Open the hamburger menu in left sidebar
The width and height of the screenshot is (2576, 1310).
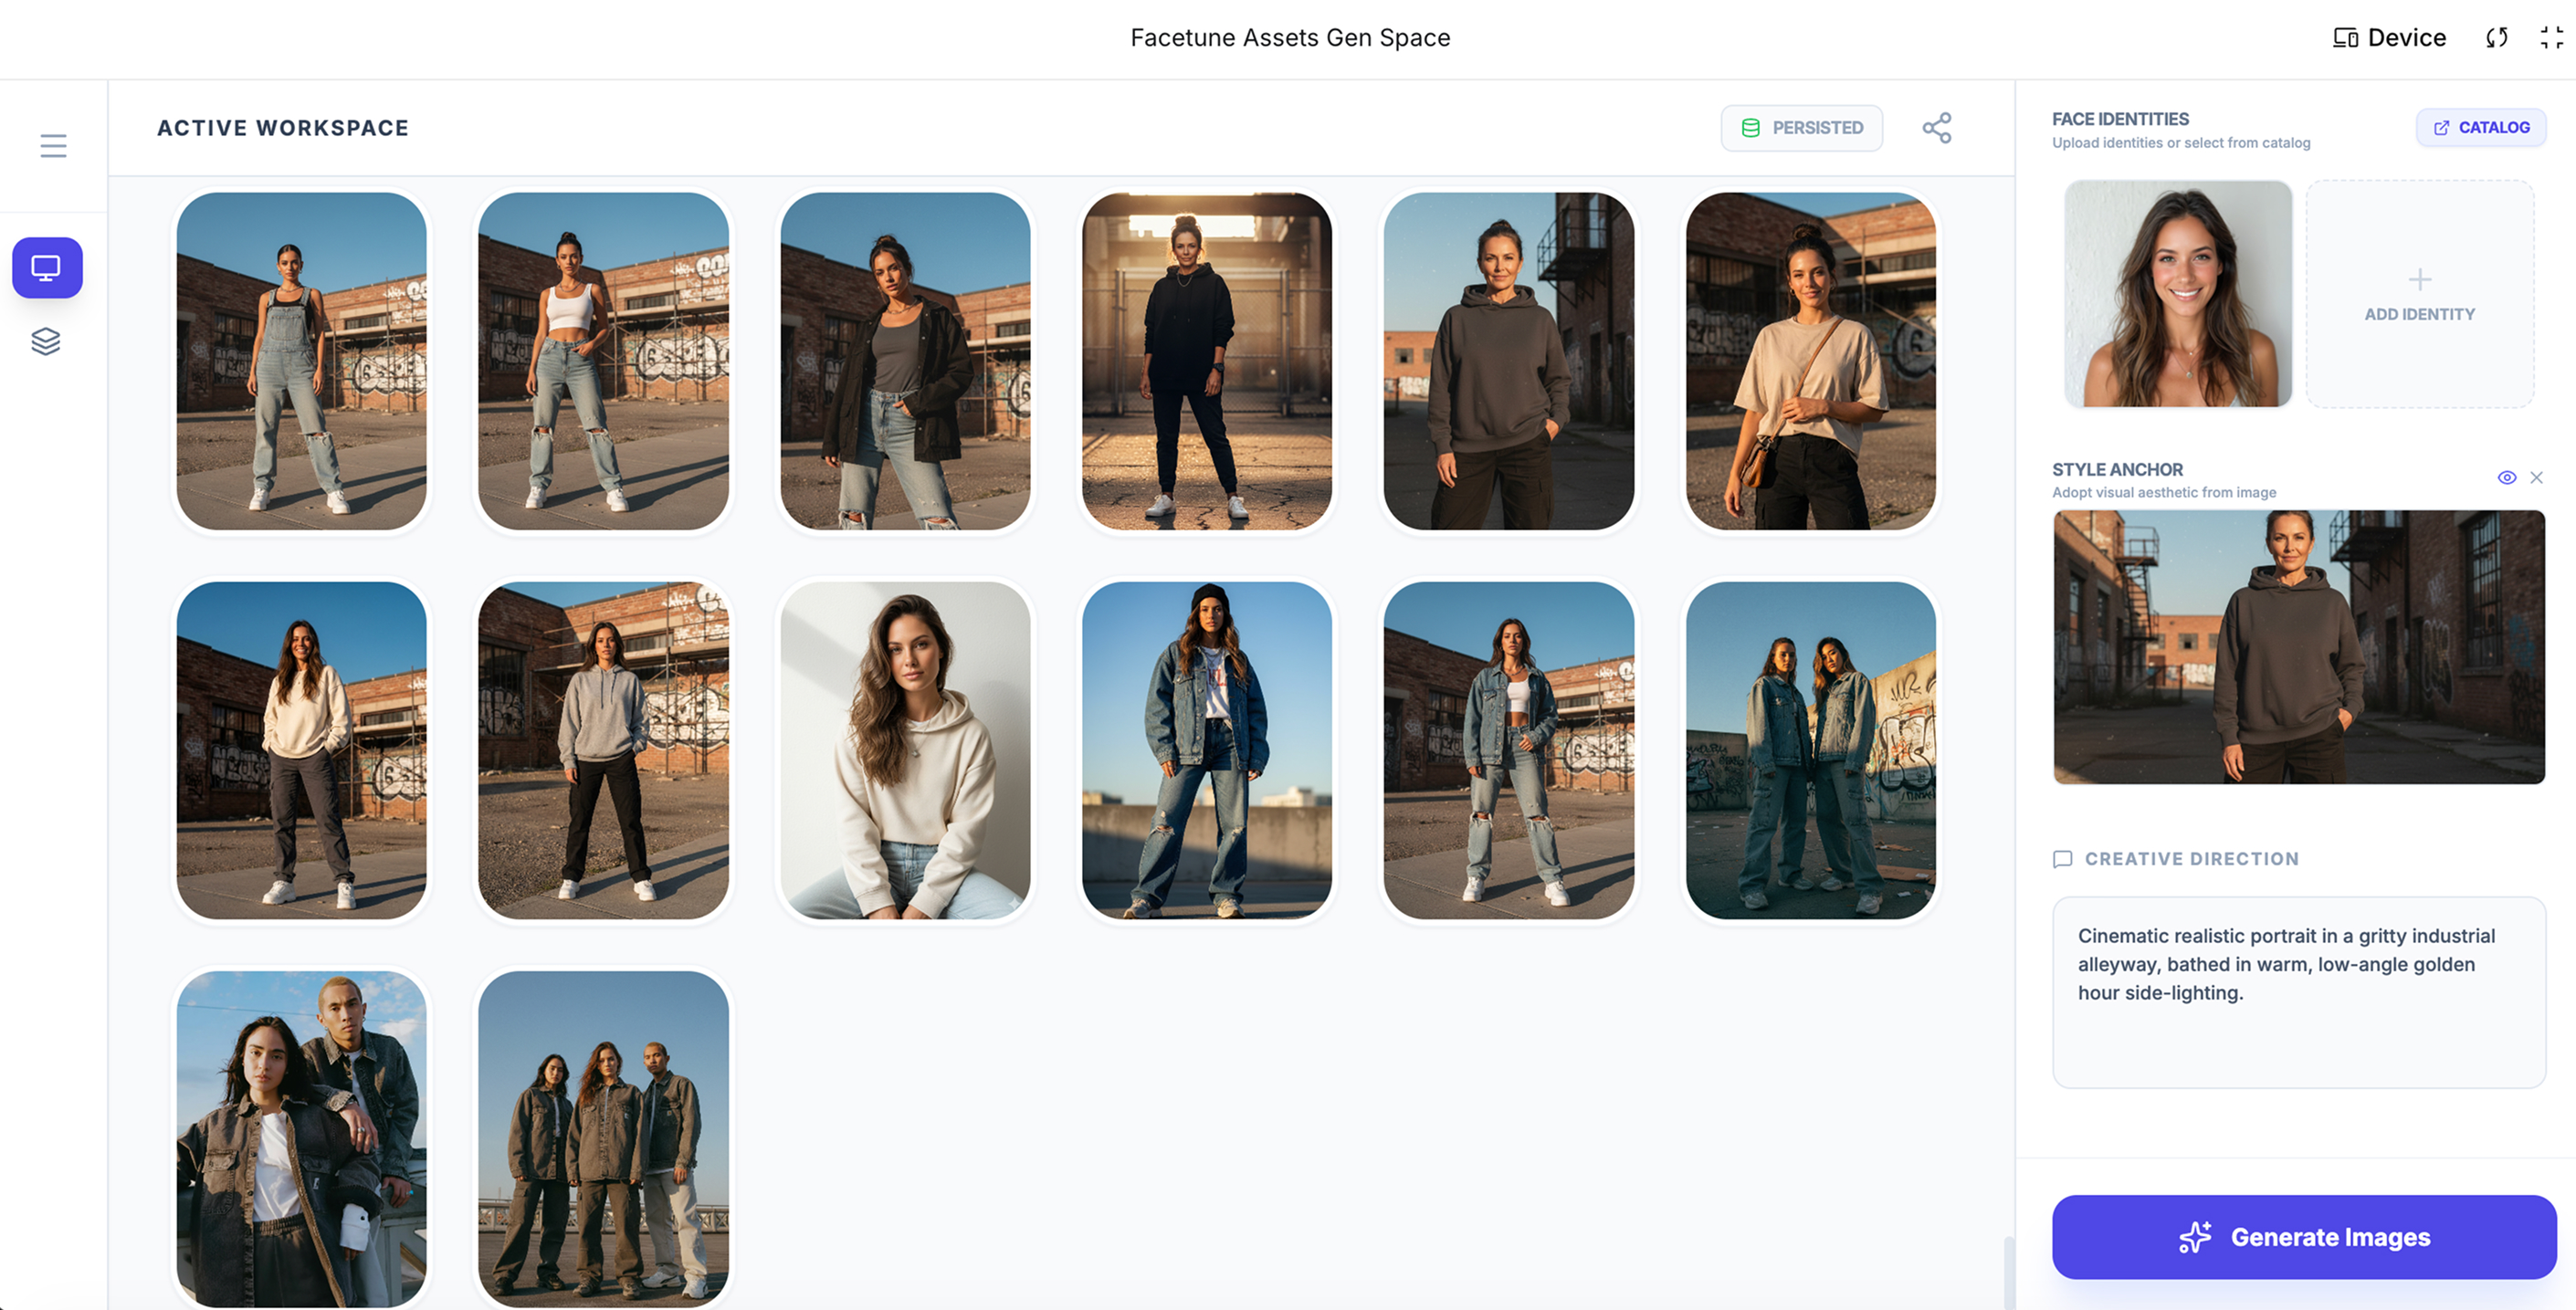53,146
